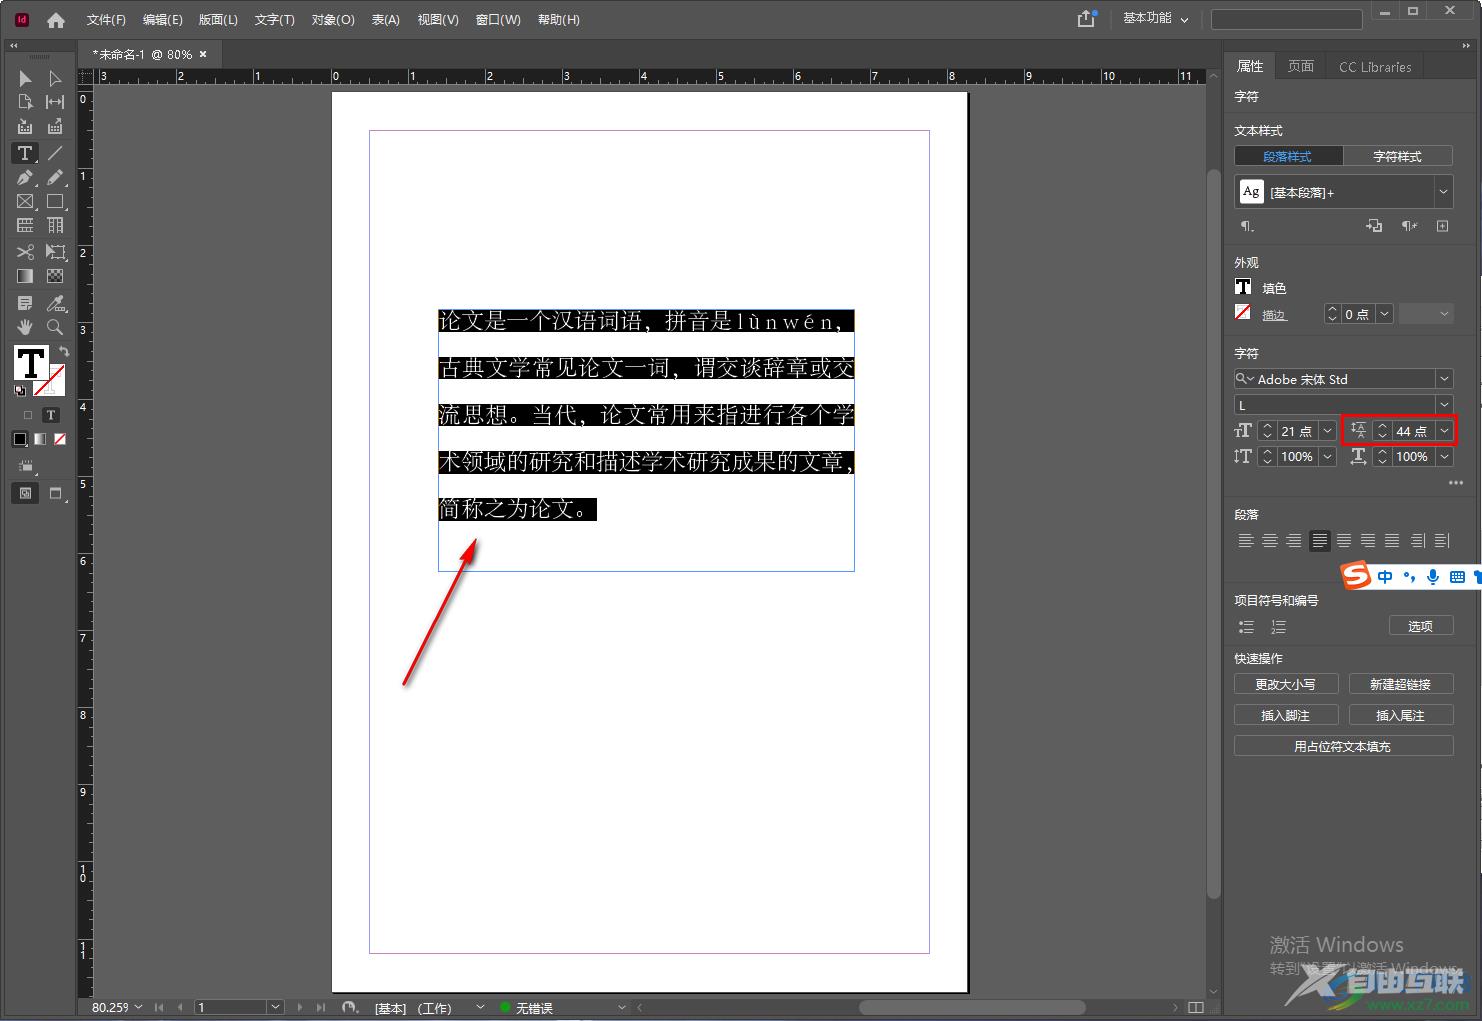Image resolution: width=1482 pixels, height=1021 pixels.
Task: Select the Page tool
Action: tap(25, 102)
